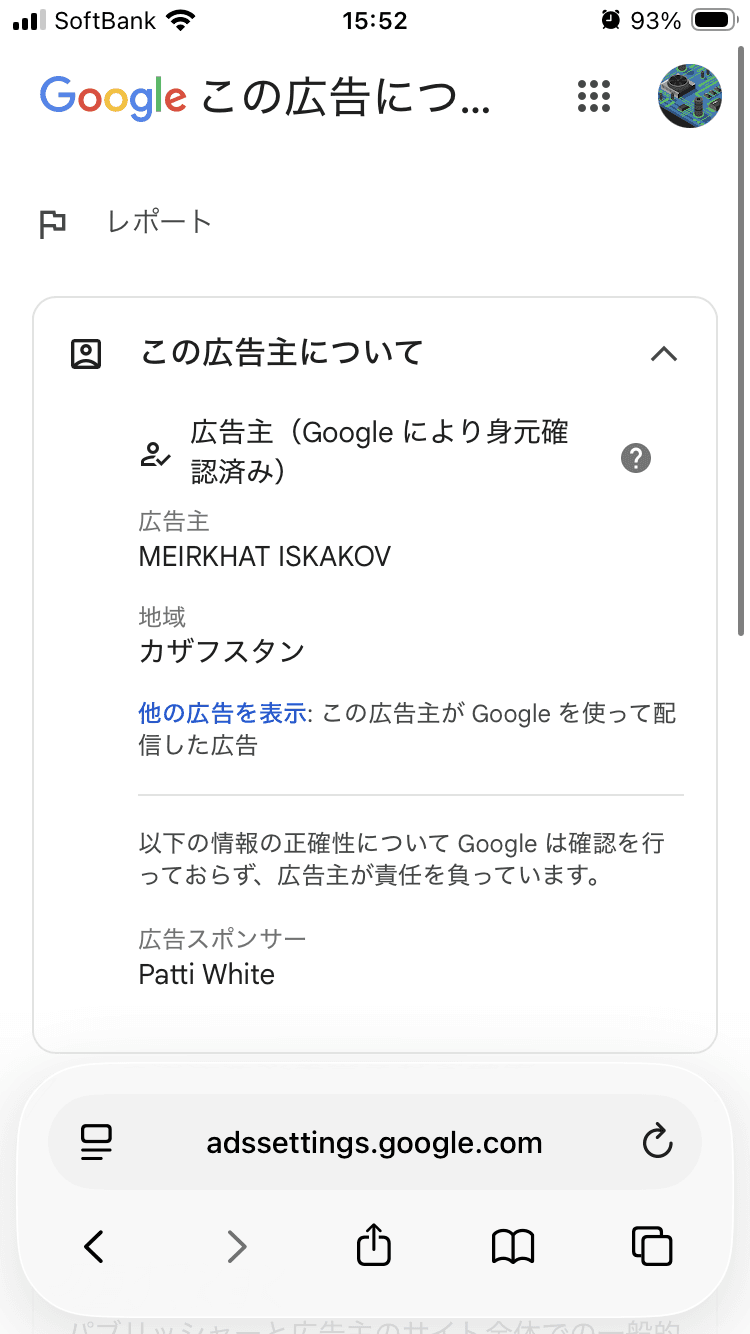
Task: Click the help question mark icon
Action: coord(636,458)
